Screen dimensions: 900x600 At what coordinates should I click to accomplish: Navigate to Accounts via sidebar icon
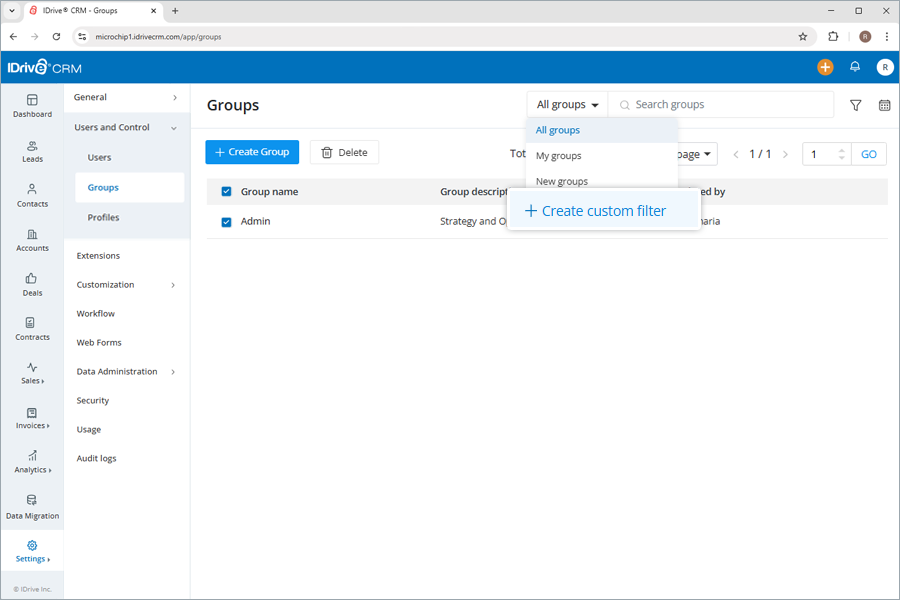point(32,240)
